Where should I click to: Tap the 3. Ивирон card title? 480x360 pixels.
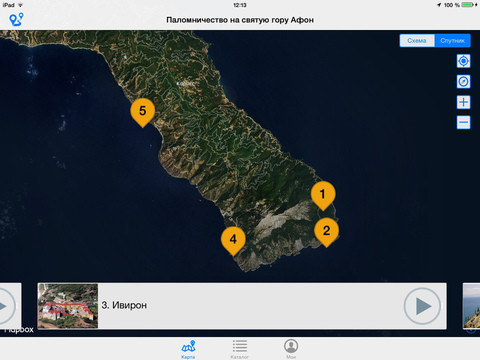124,305
